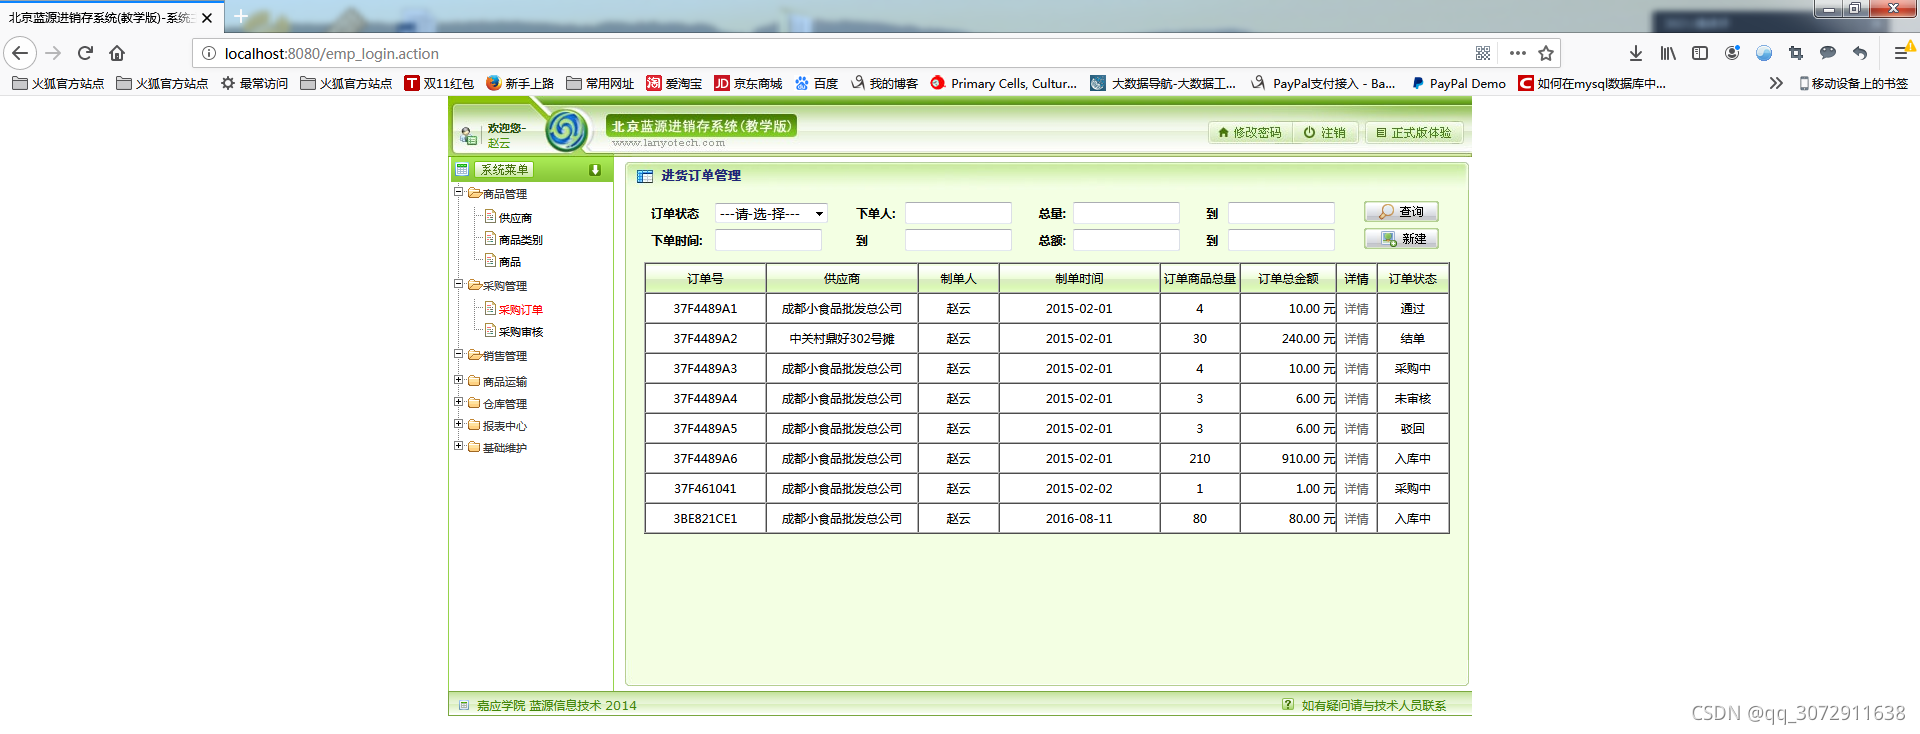This screenshot has width=1920, height=734.
Task: Focus the 总量 start input field
Action: click(1126, 213)
